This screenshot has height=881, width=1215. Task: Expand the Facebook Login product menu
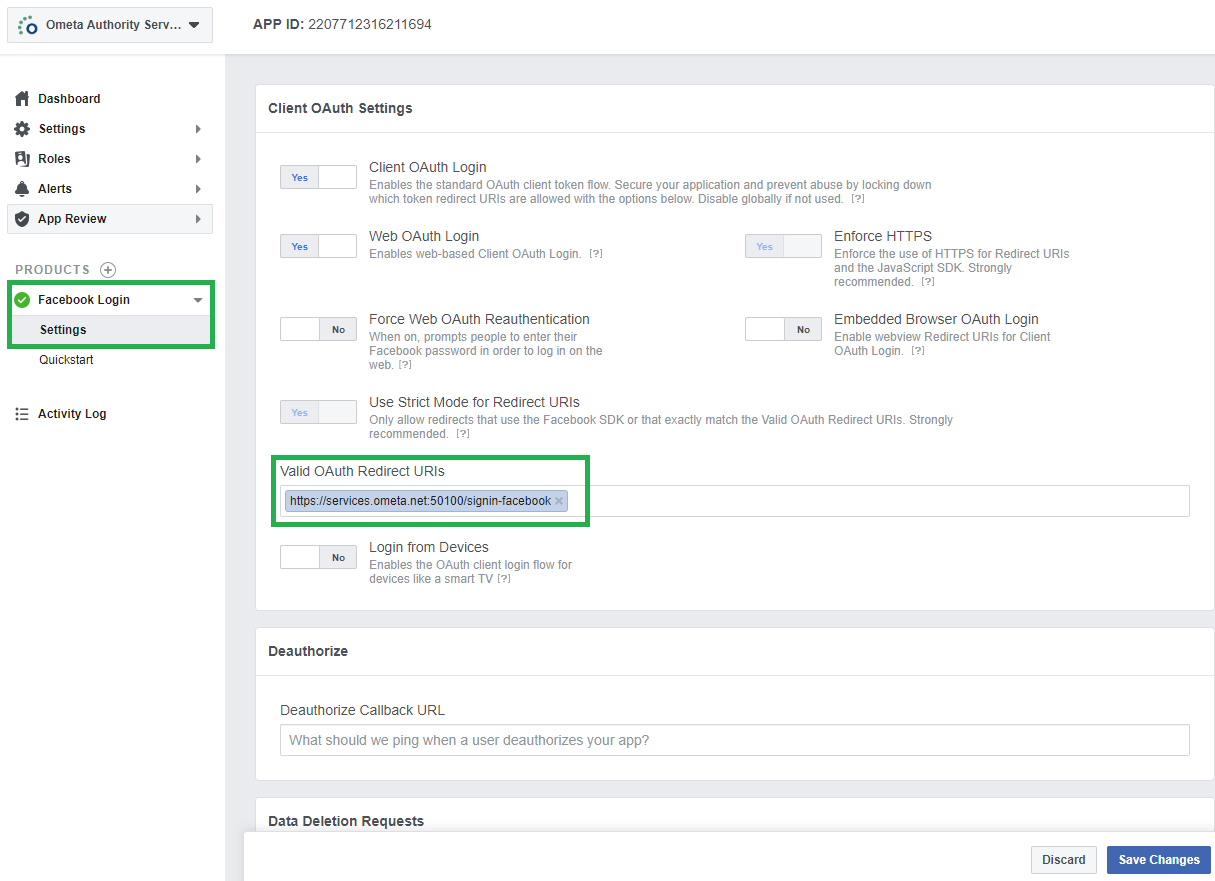pos(196,299)
